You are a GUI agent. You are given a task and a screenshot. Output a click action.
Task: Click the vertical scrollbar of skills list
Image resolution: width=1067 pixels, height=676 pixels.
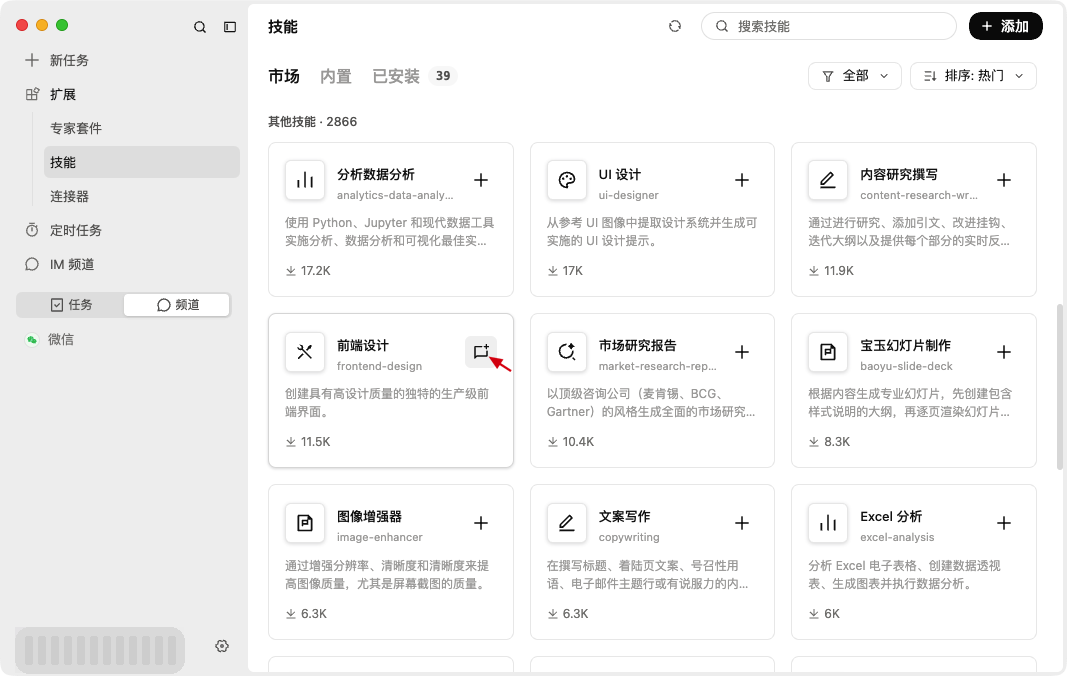pyautogui.click(x=1060, y=387)
